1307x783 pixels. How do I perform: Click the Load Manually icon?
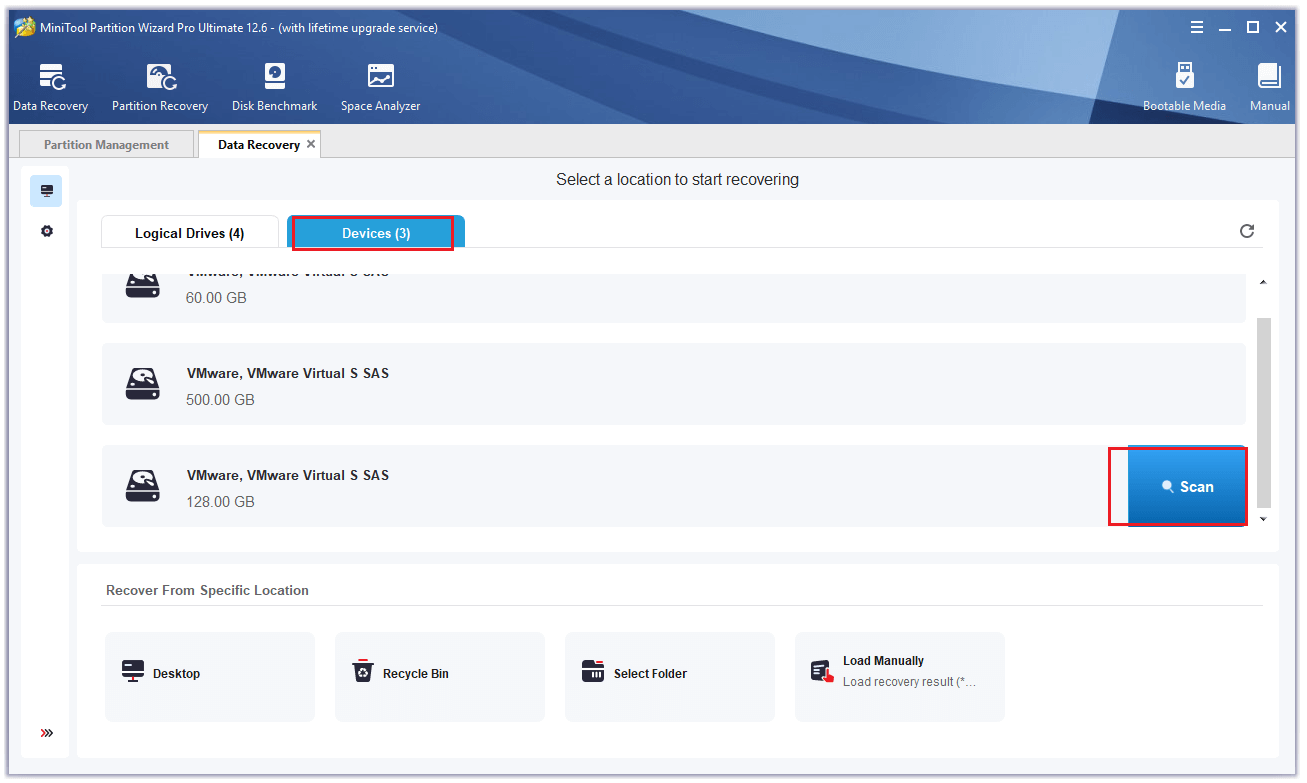822,671
